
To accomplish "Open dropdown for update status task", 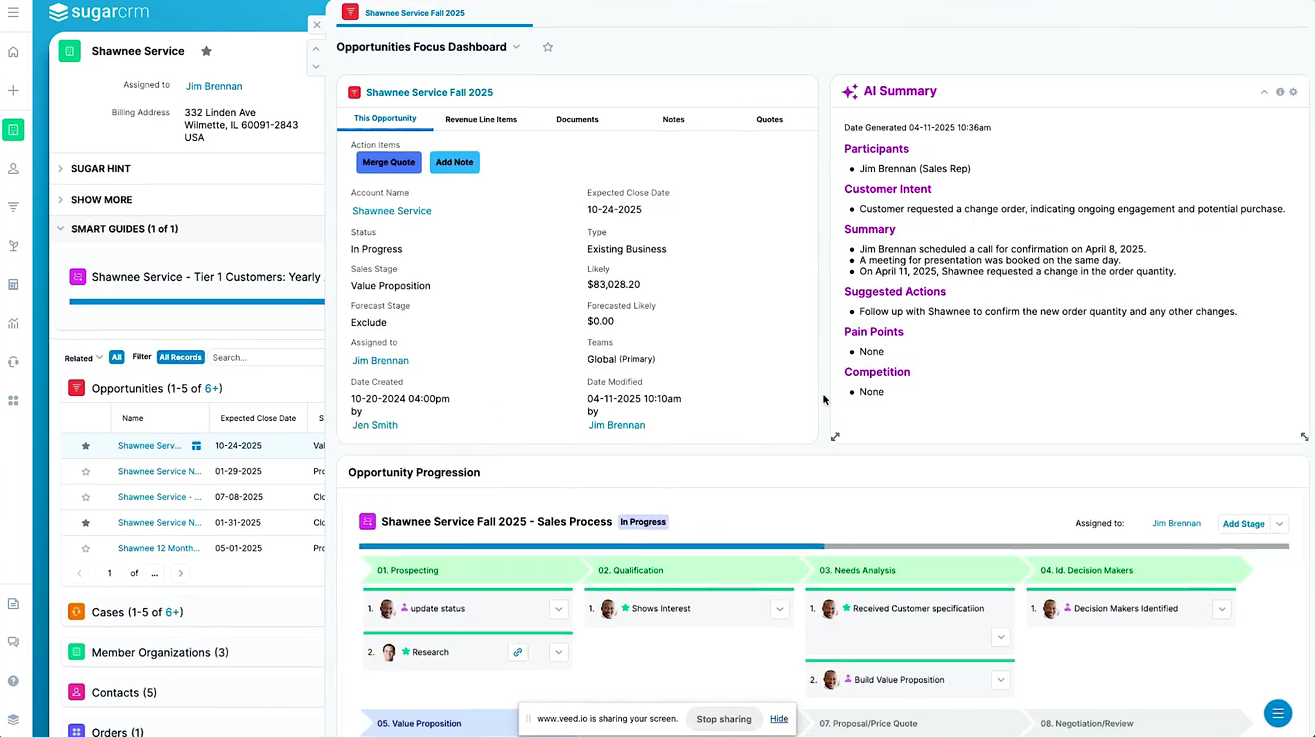I will [x=559, y=609].
